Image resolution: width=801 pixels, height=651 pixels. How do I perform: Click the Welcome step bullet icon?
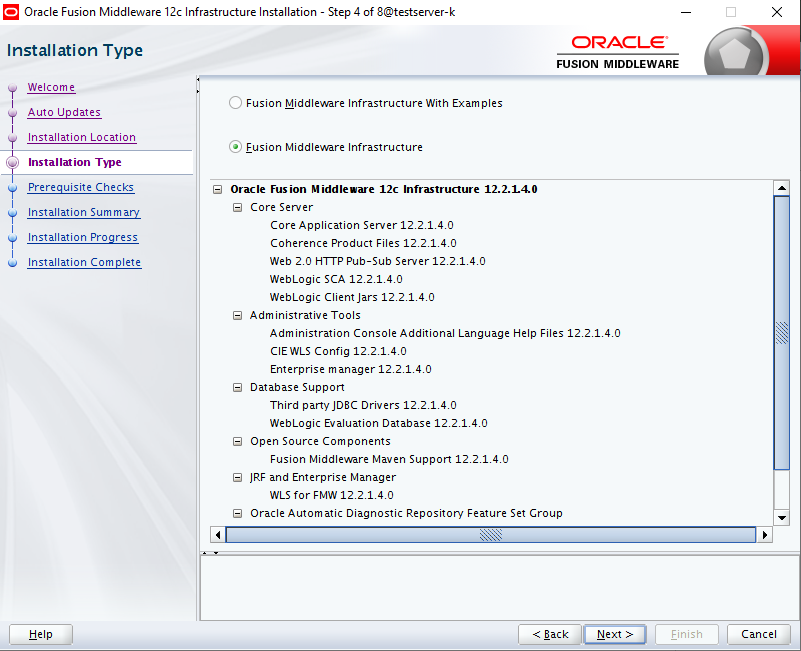pos(13,88)
